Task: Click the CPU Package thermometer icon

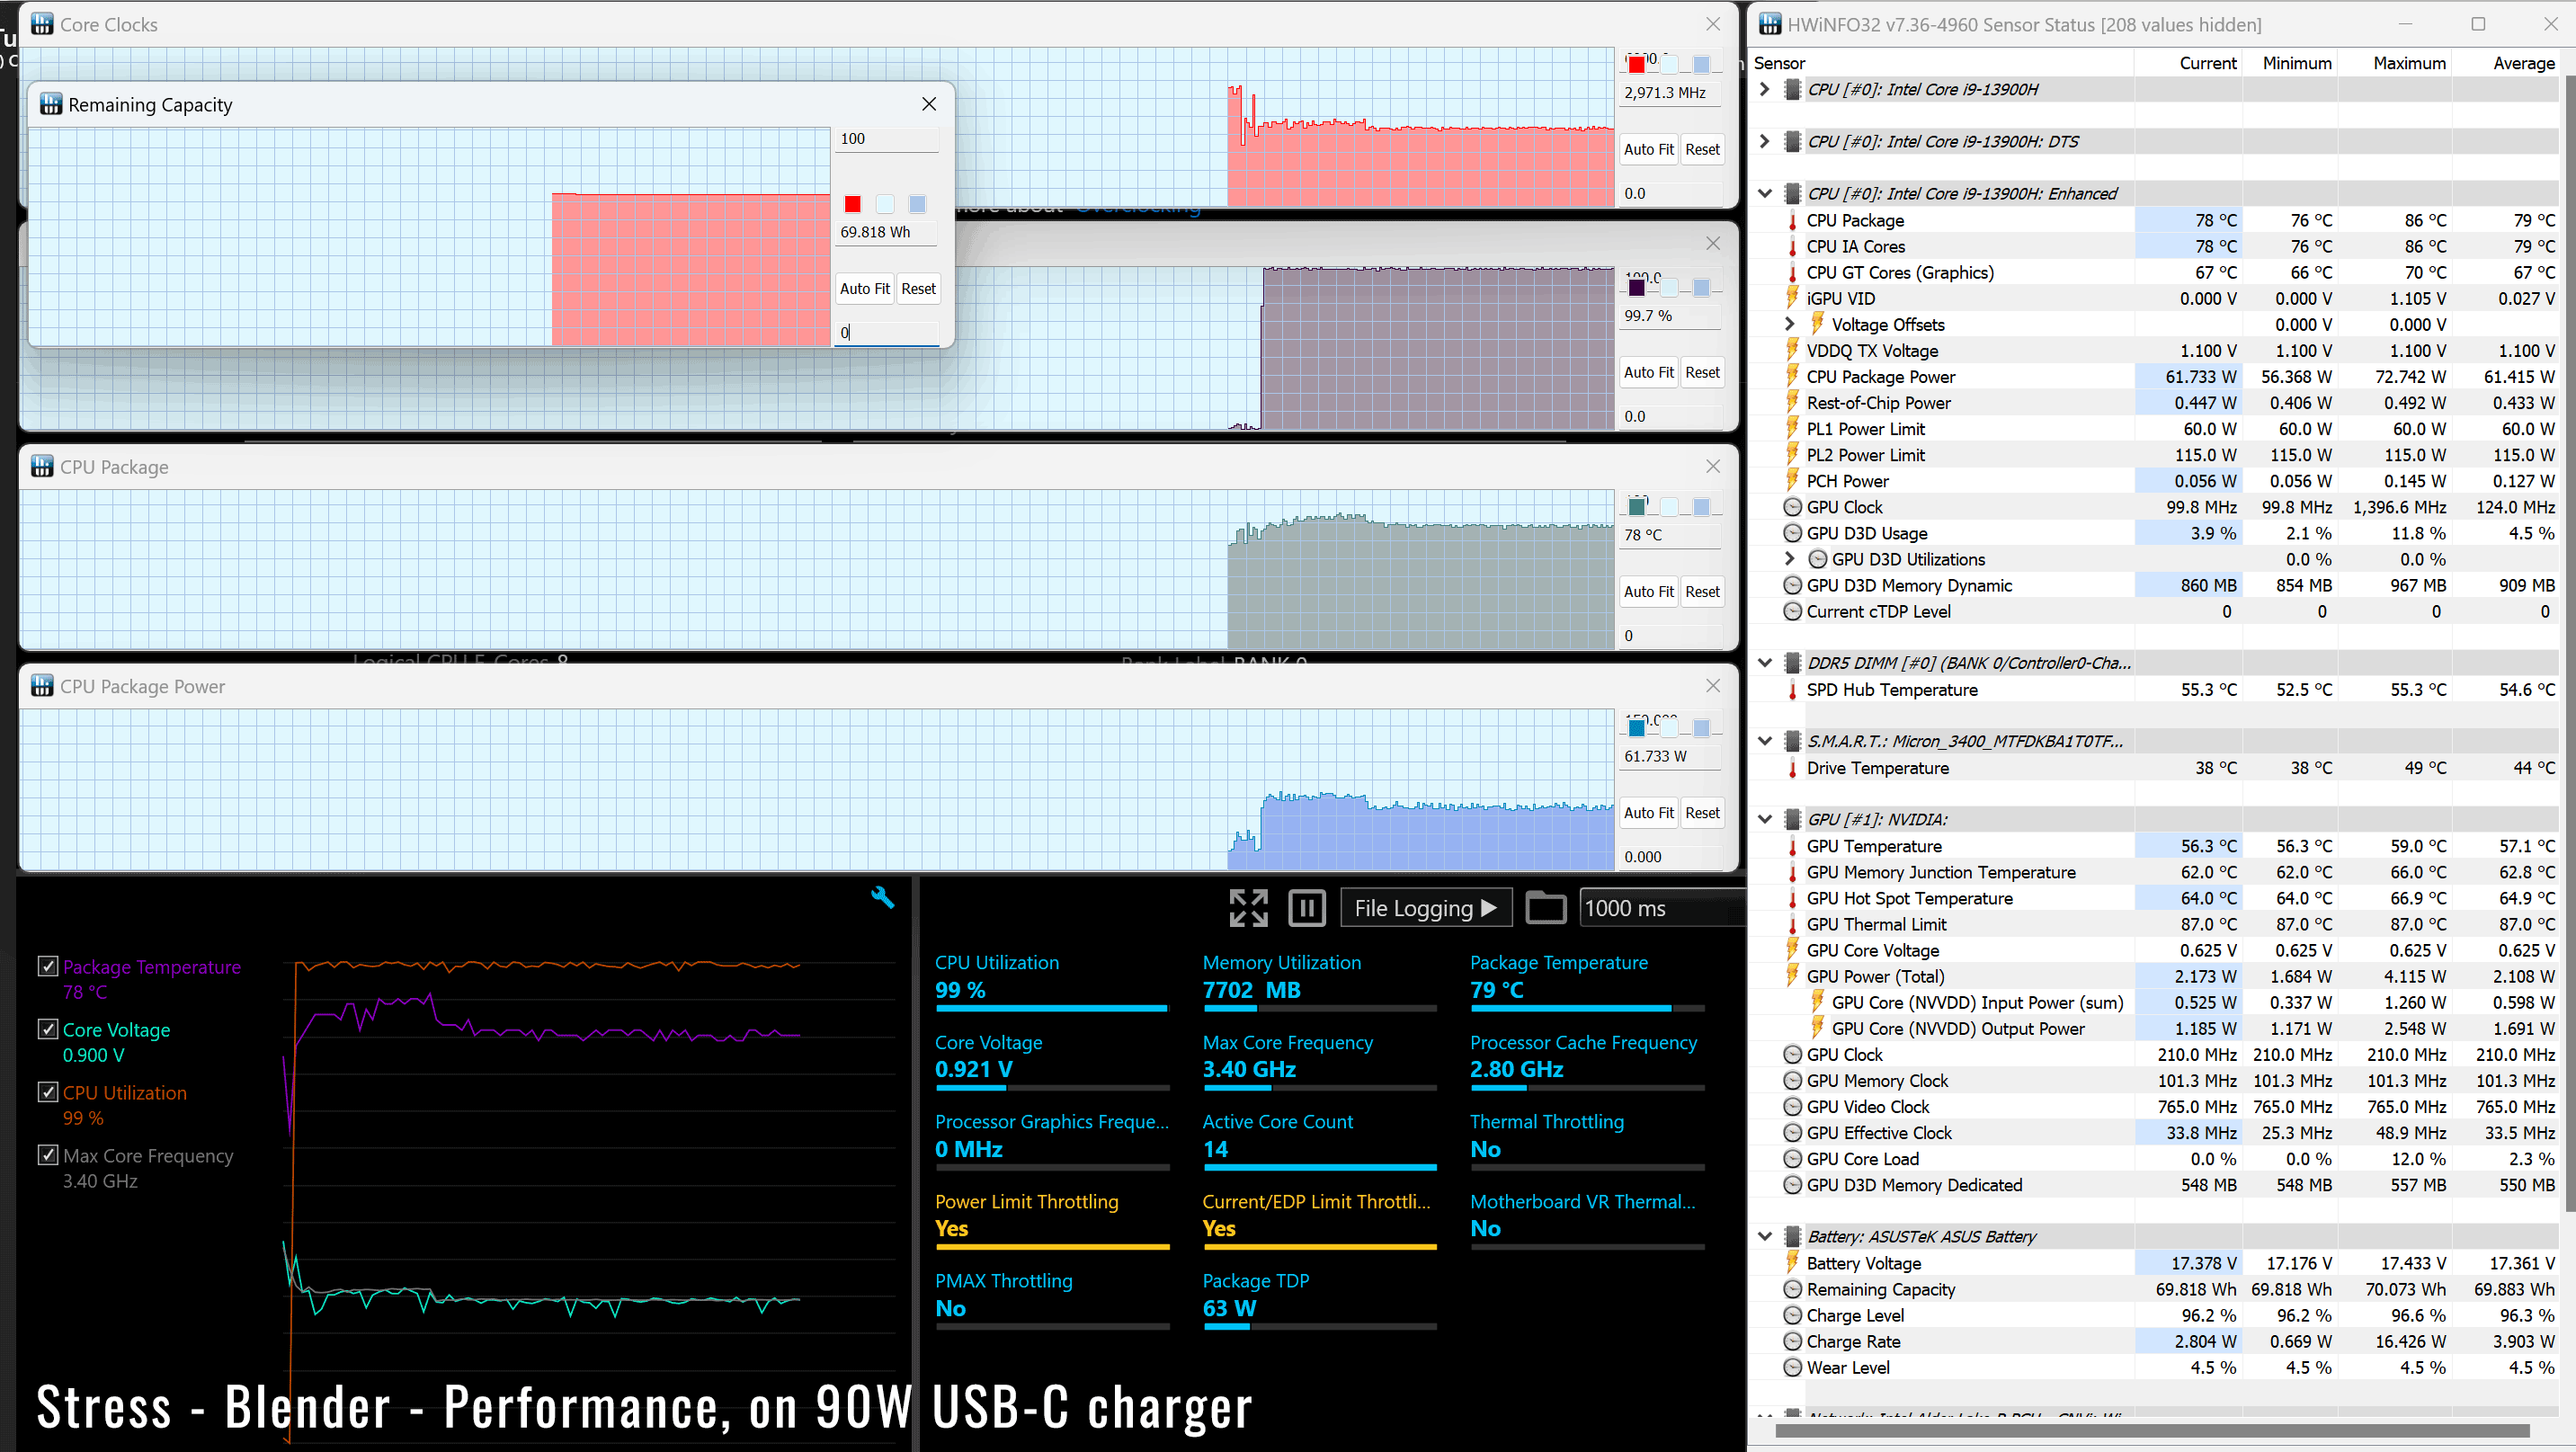Action: pyautogui.click(x=1793, y=220)
